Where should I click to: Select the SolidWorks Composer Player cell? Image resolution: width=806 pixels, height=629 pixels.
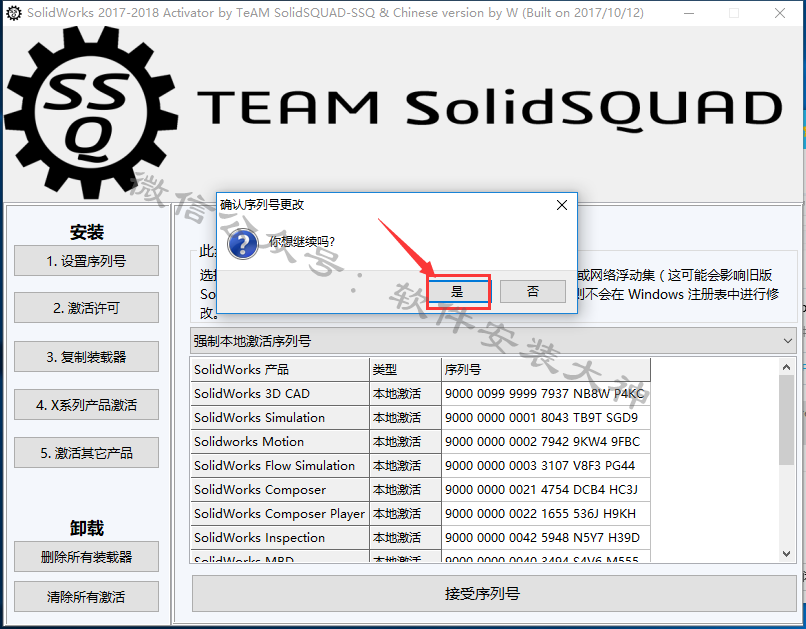click(280, 513)
